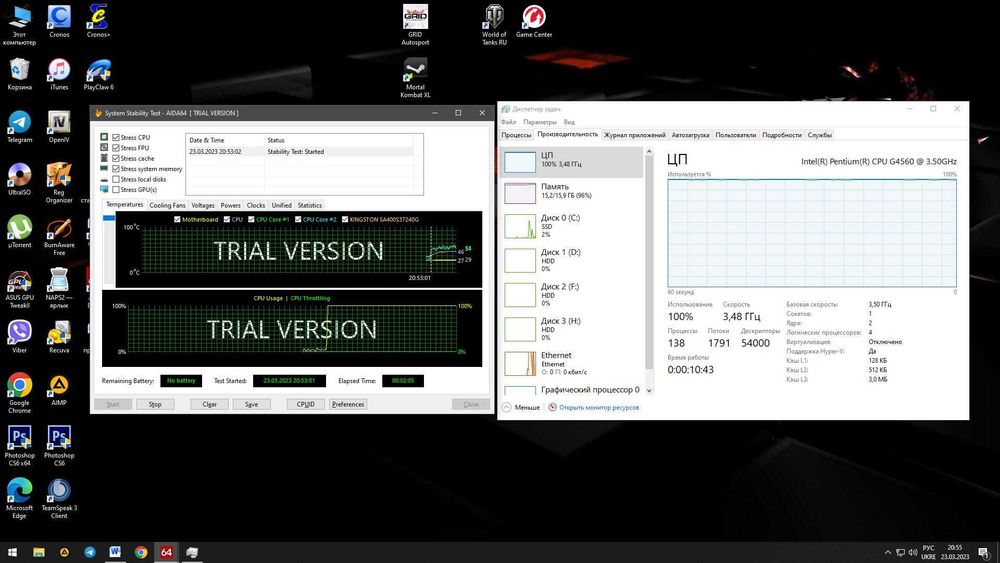Switch to the Cooling Fans tab
Screen dimensions: 1000x563
167,205
